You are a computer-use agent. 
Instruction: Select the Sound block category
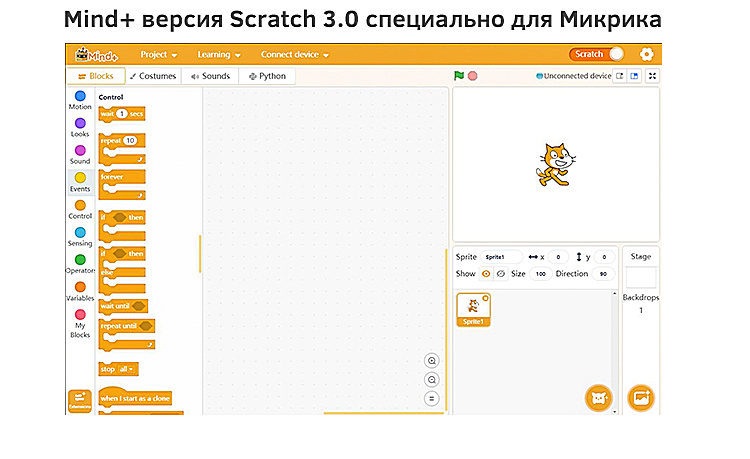pos(80,155)
